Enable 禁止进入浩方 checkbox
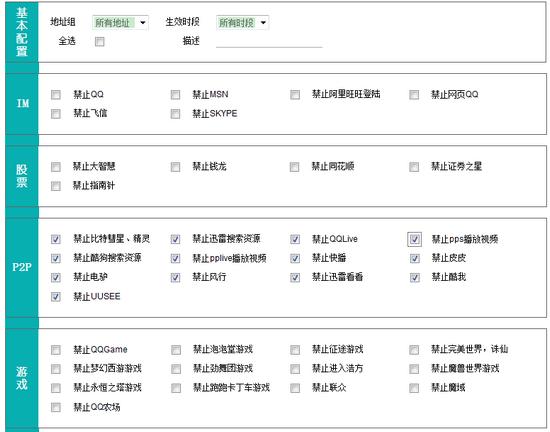The image size is (550, 432). click(295, 369)
